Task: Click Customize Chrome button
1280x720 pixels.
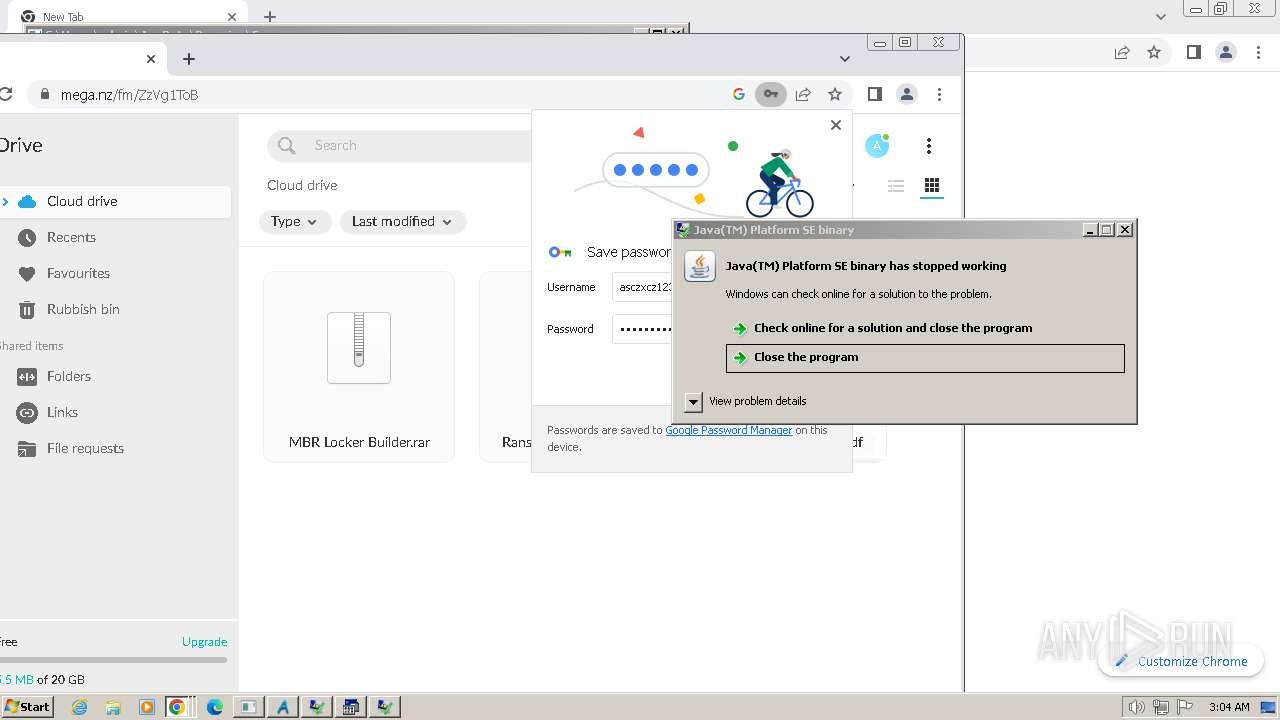Action: [x=1181, y=661]
